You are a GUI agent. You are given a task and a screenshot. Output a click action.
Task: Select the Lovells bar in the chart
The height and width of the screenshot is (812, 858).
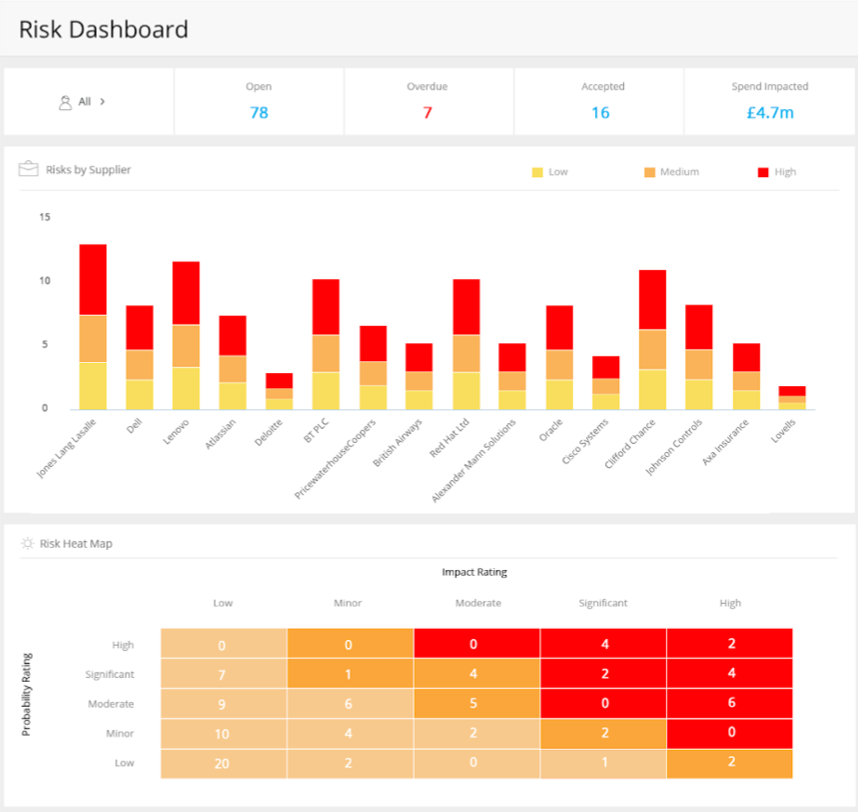pos(792,398)
